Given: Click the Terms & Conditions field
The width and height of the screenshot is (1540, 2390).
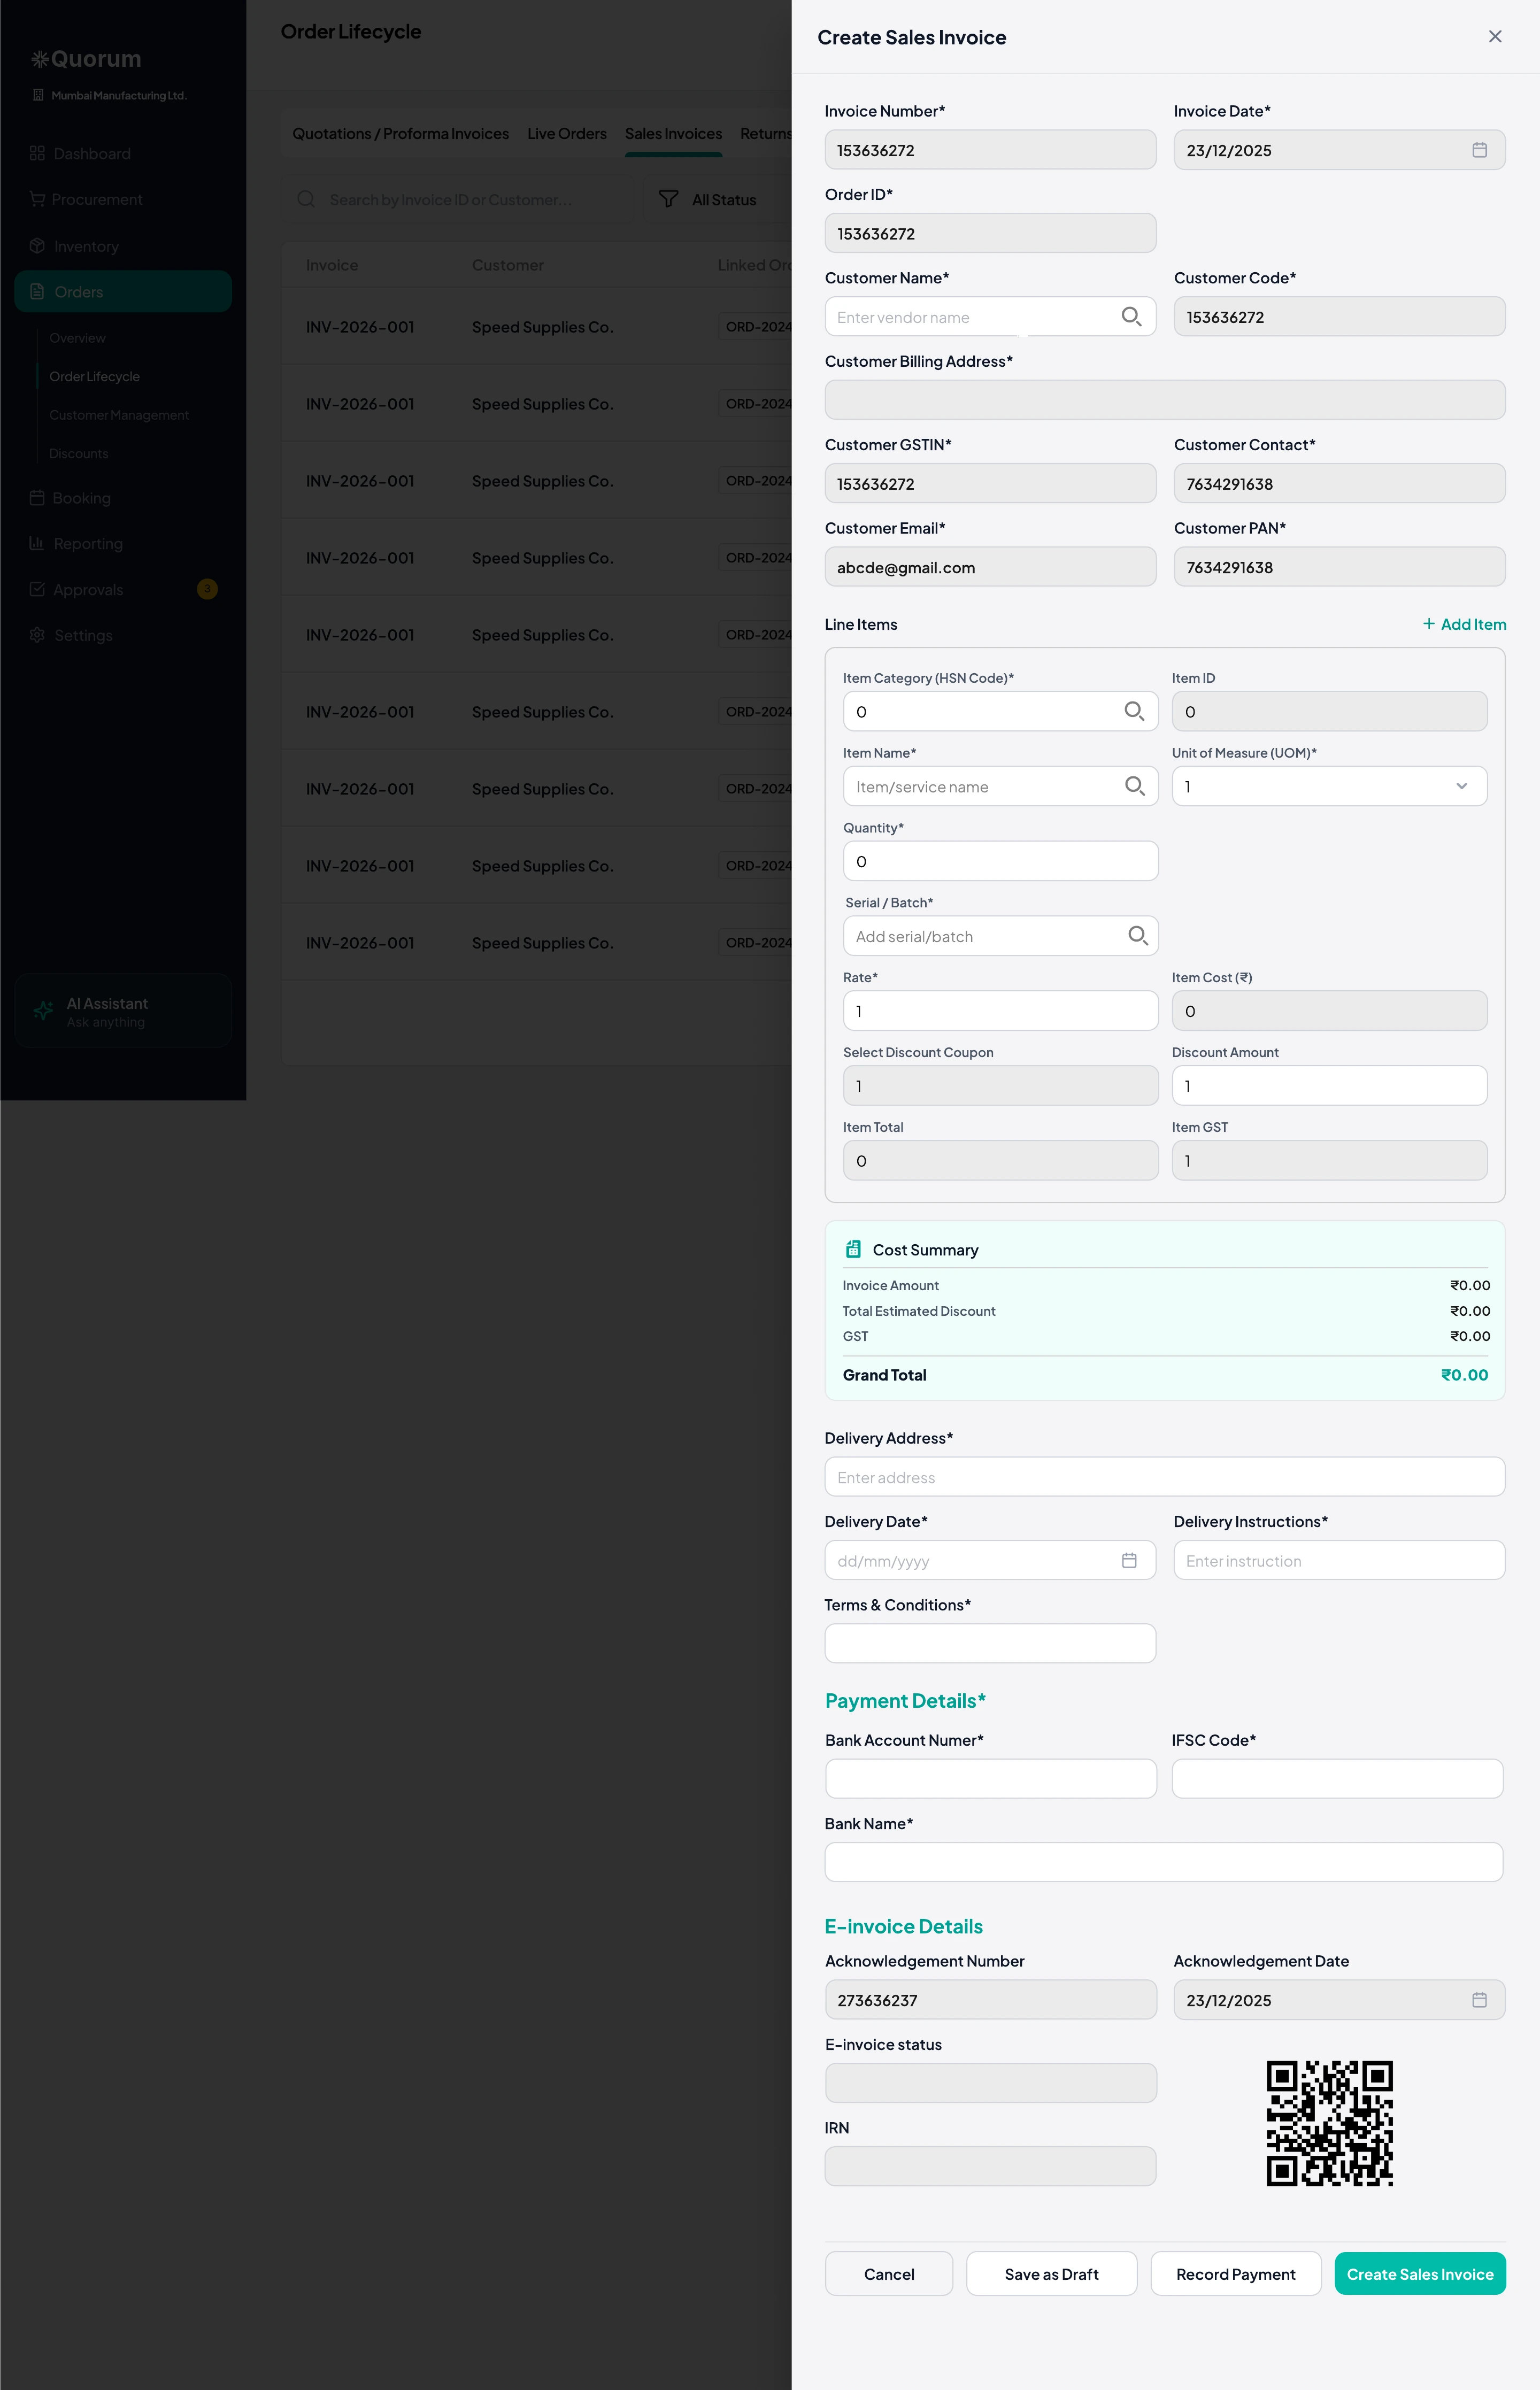Looking at the screenshot, I should (990, 1643).
